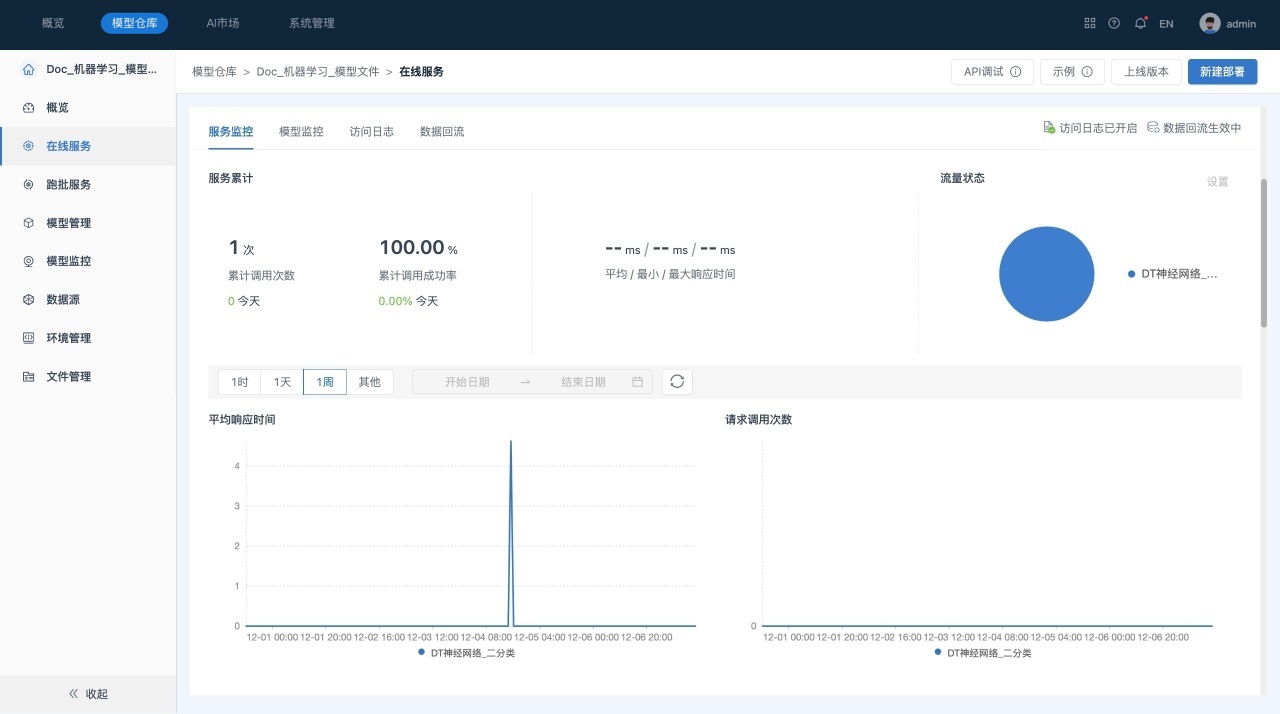Click the admin user avatar
Image resolution: width=1280 pixels, height=714 pixels.
(x=1210, y=23)
